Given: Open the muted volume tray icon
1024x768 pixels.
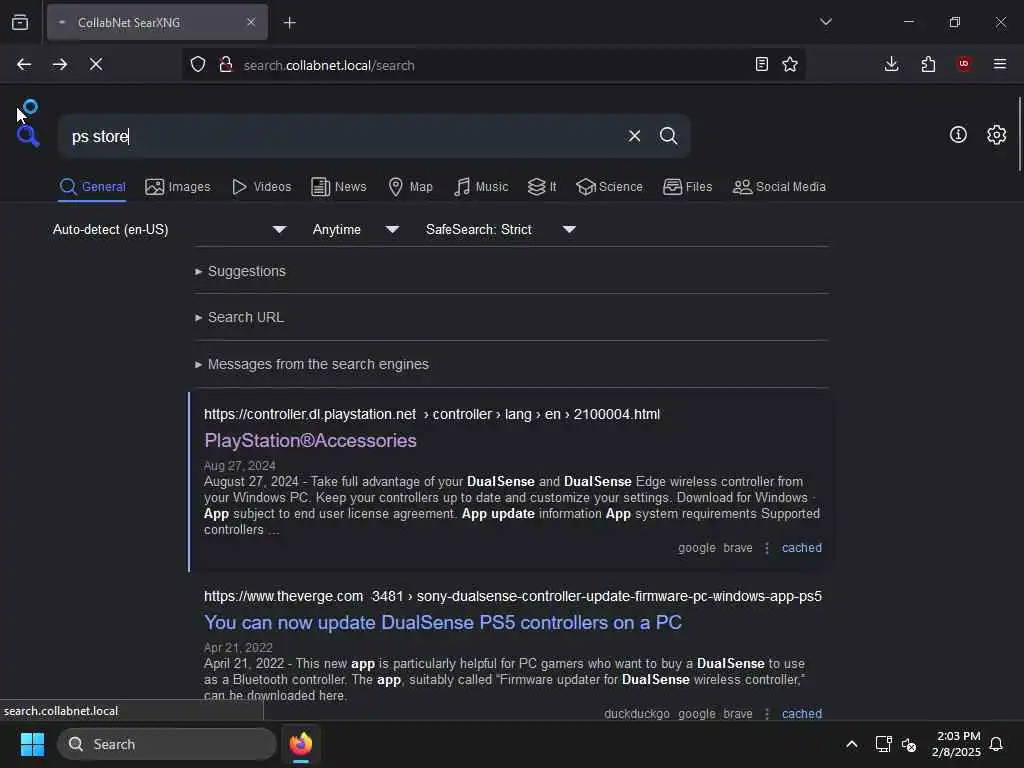Looking at the screenshot, I should pos(908,744).
